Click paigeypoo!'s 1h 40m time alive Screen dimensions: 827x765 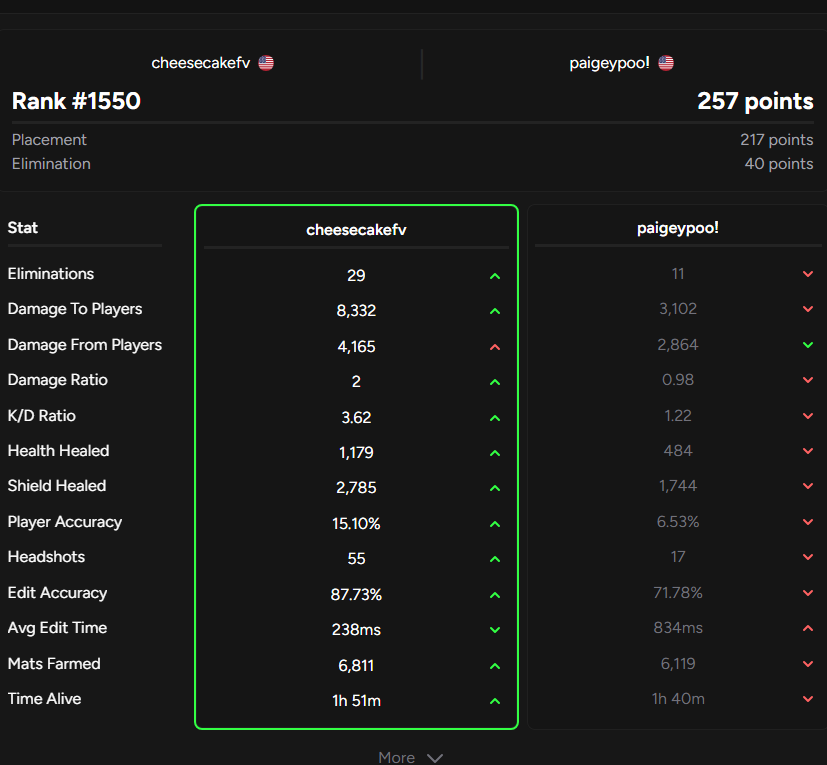[x=678, y=699]
